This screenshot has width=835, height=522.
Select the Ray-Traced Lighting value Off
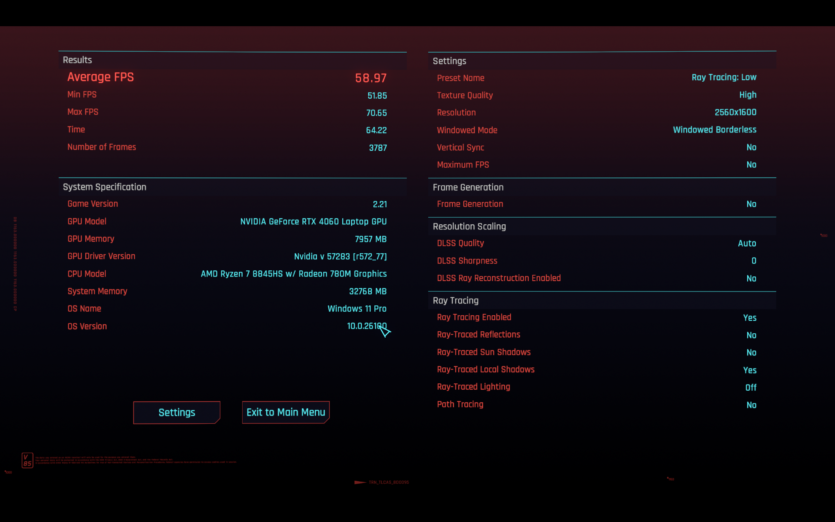(751, 388)
